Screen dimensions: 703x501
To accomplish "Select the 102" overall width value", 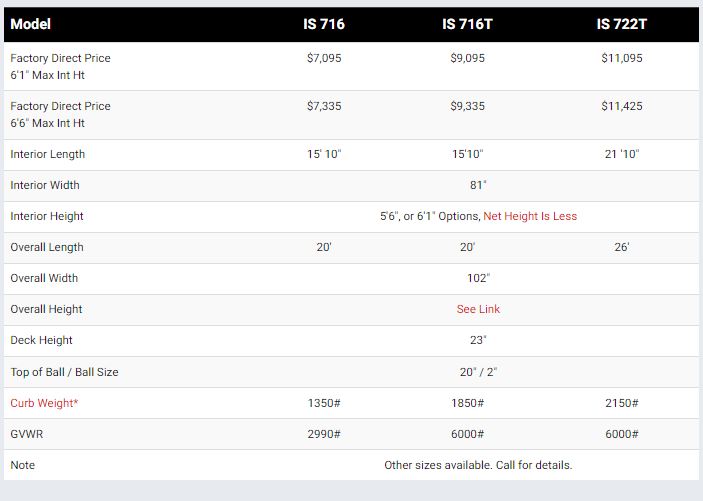I will [x=478, y=278].
